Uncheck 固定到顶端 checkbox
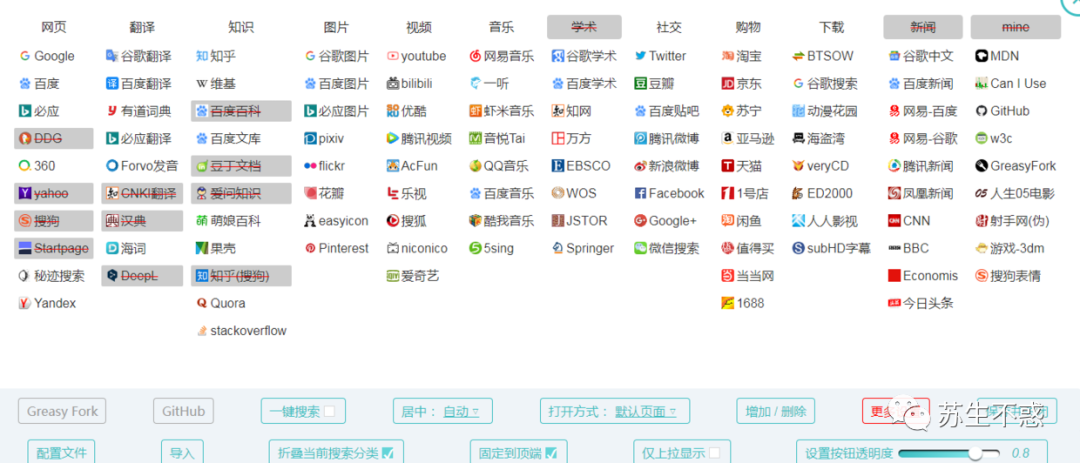The image size is (1080, 463). click(x=551, y=453)
